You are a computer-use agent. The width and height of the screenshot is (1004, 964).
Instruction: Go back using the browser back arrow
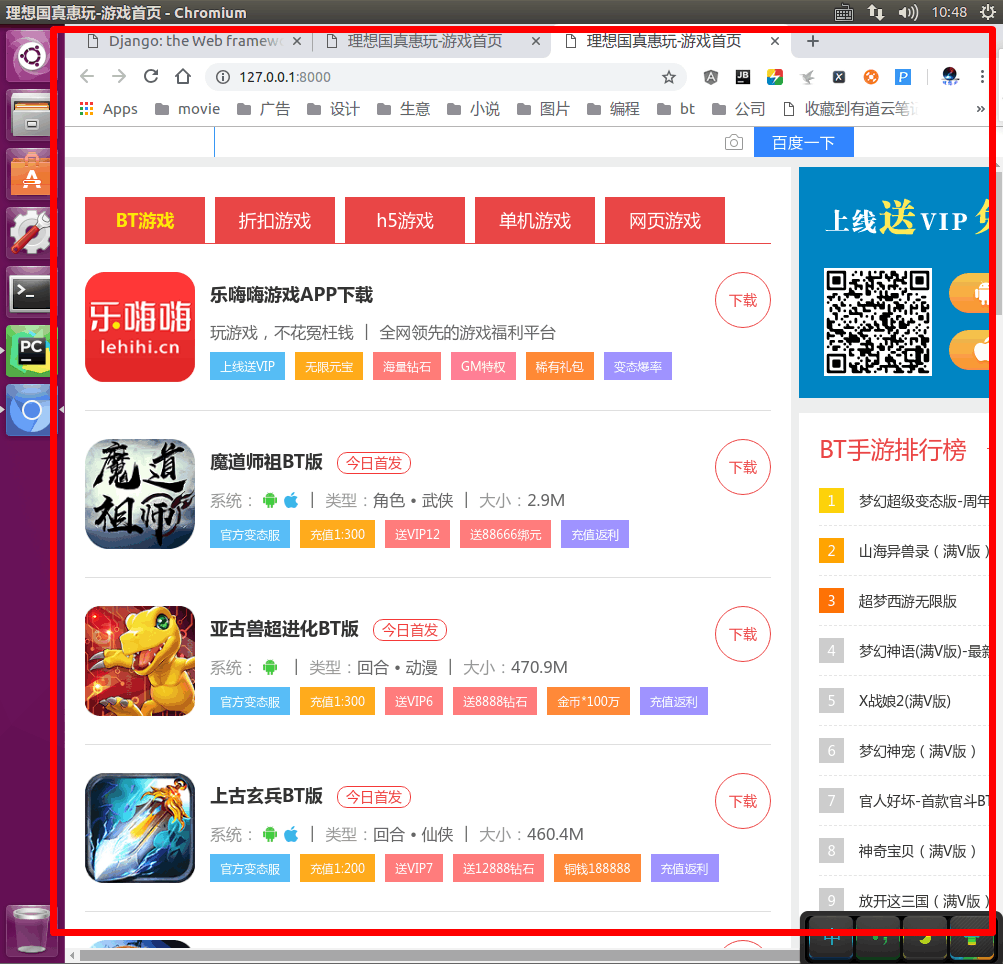(87, 77)
